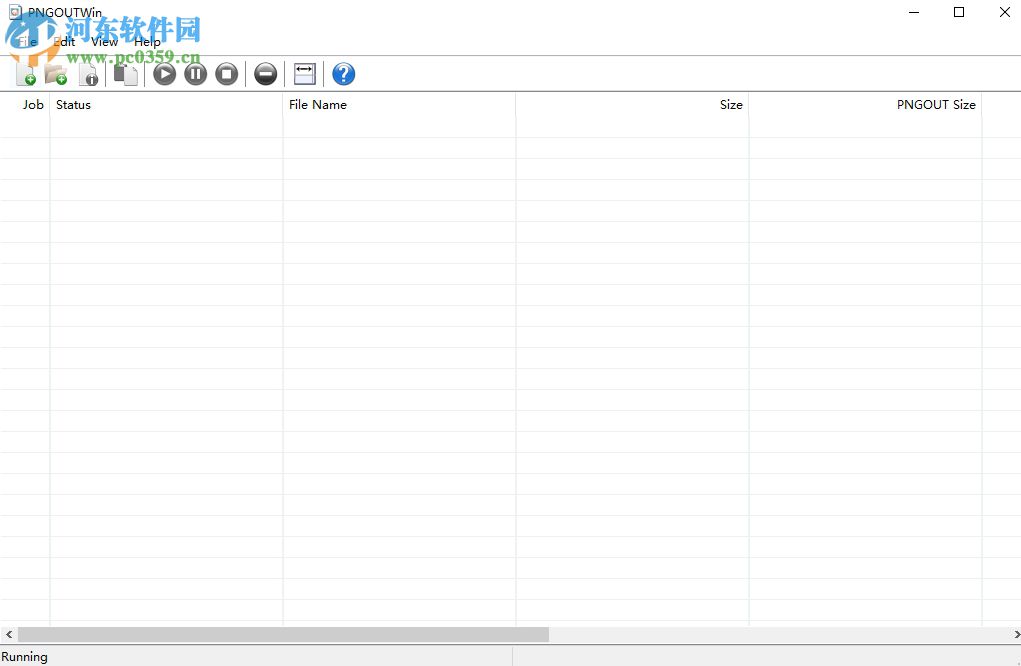Click the scroll left arrow

pos(8,634)
